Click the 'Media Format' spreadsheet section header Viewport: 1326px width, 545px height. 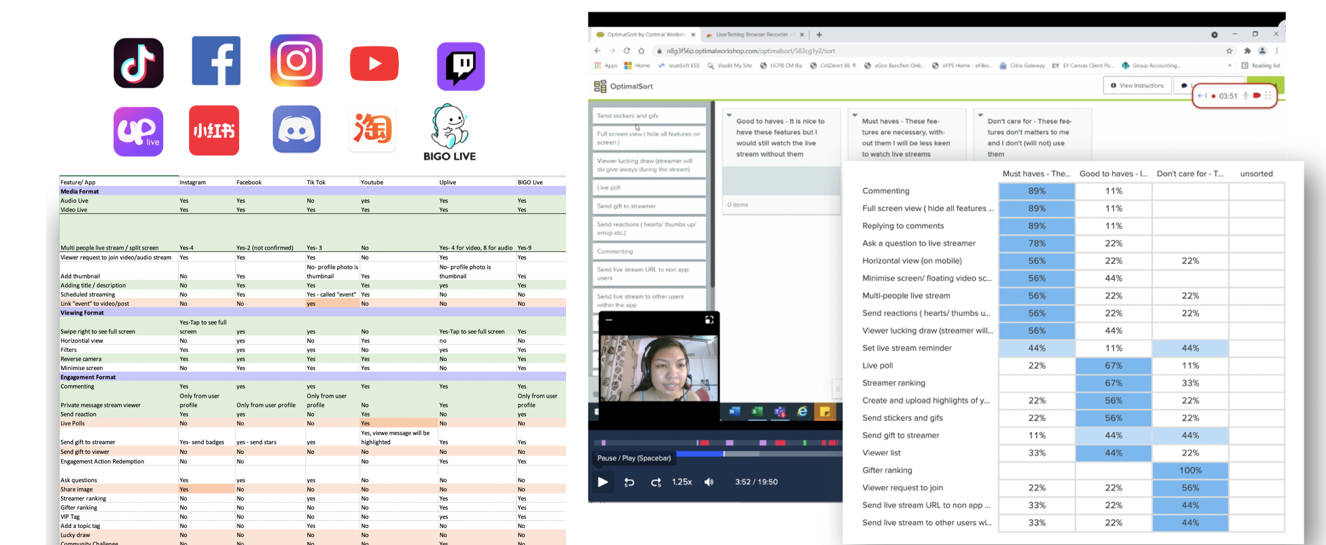click(79, 191)
